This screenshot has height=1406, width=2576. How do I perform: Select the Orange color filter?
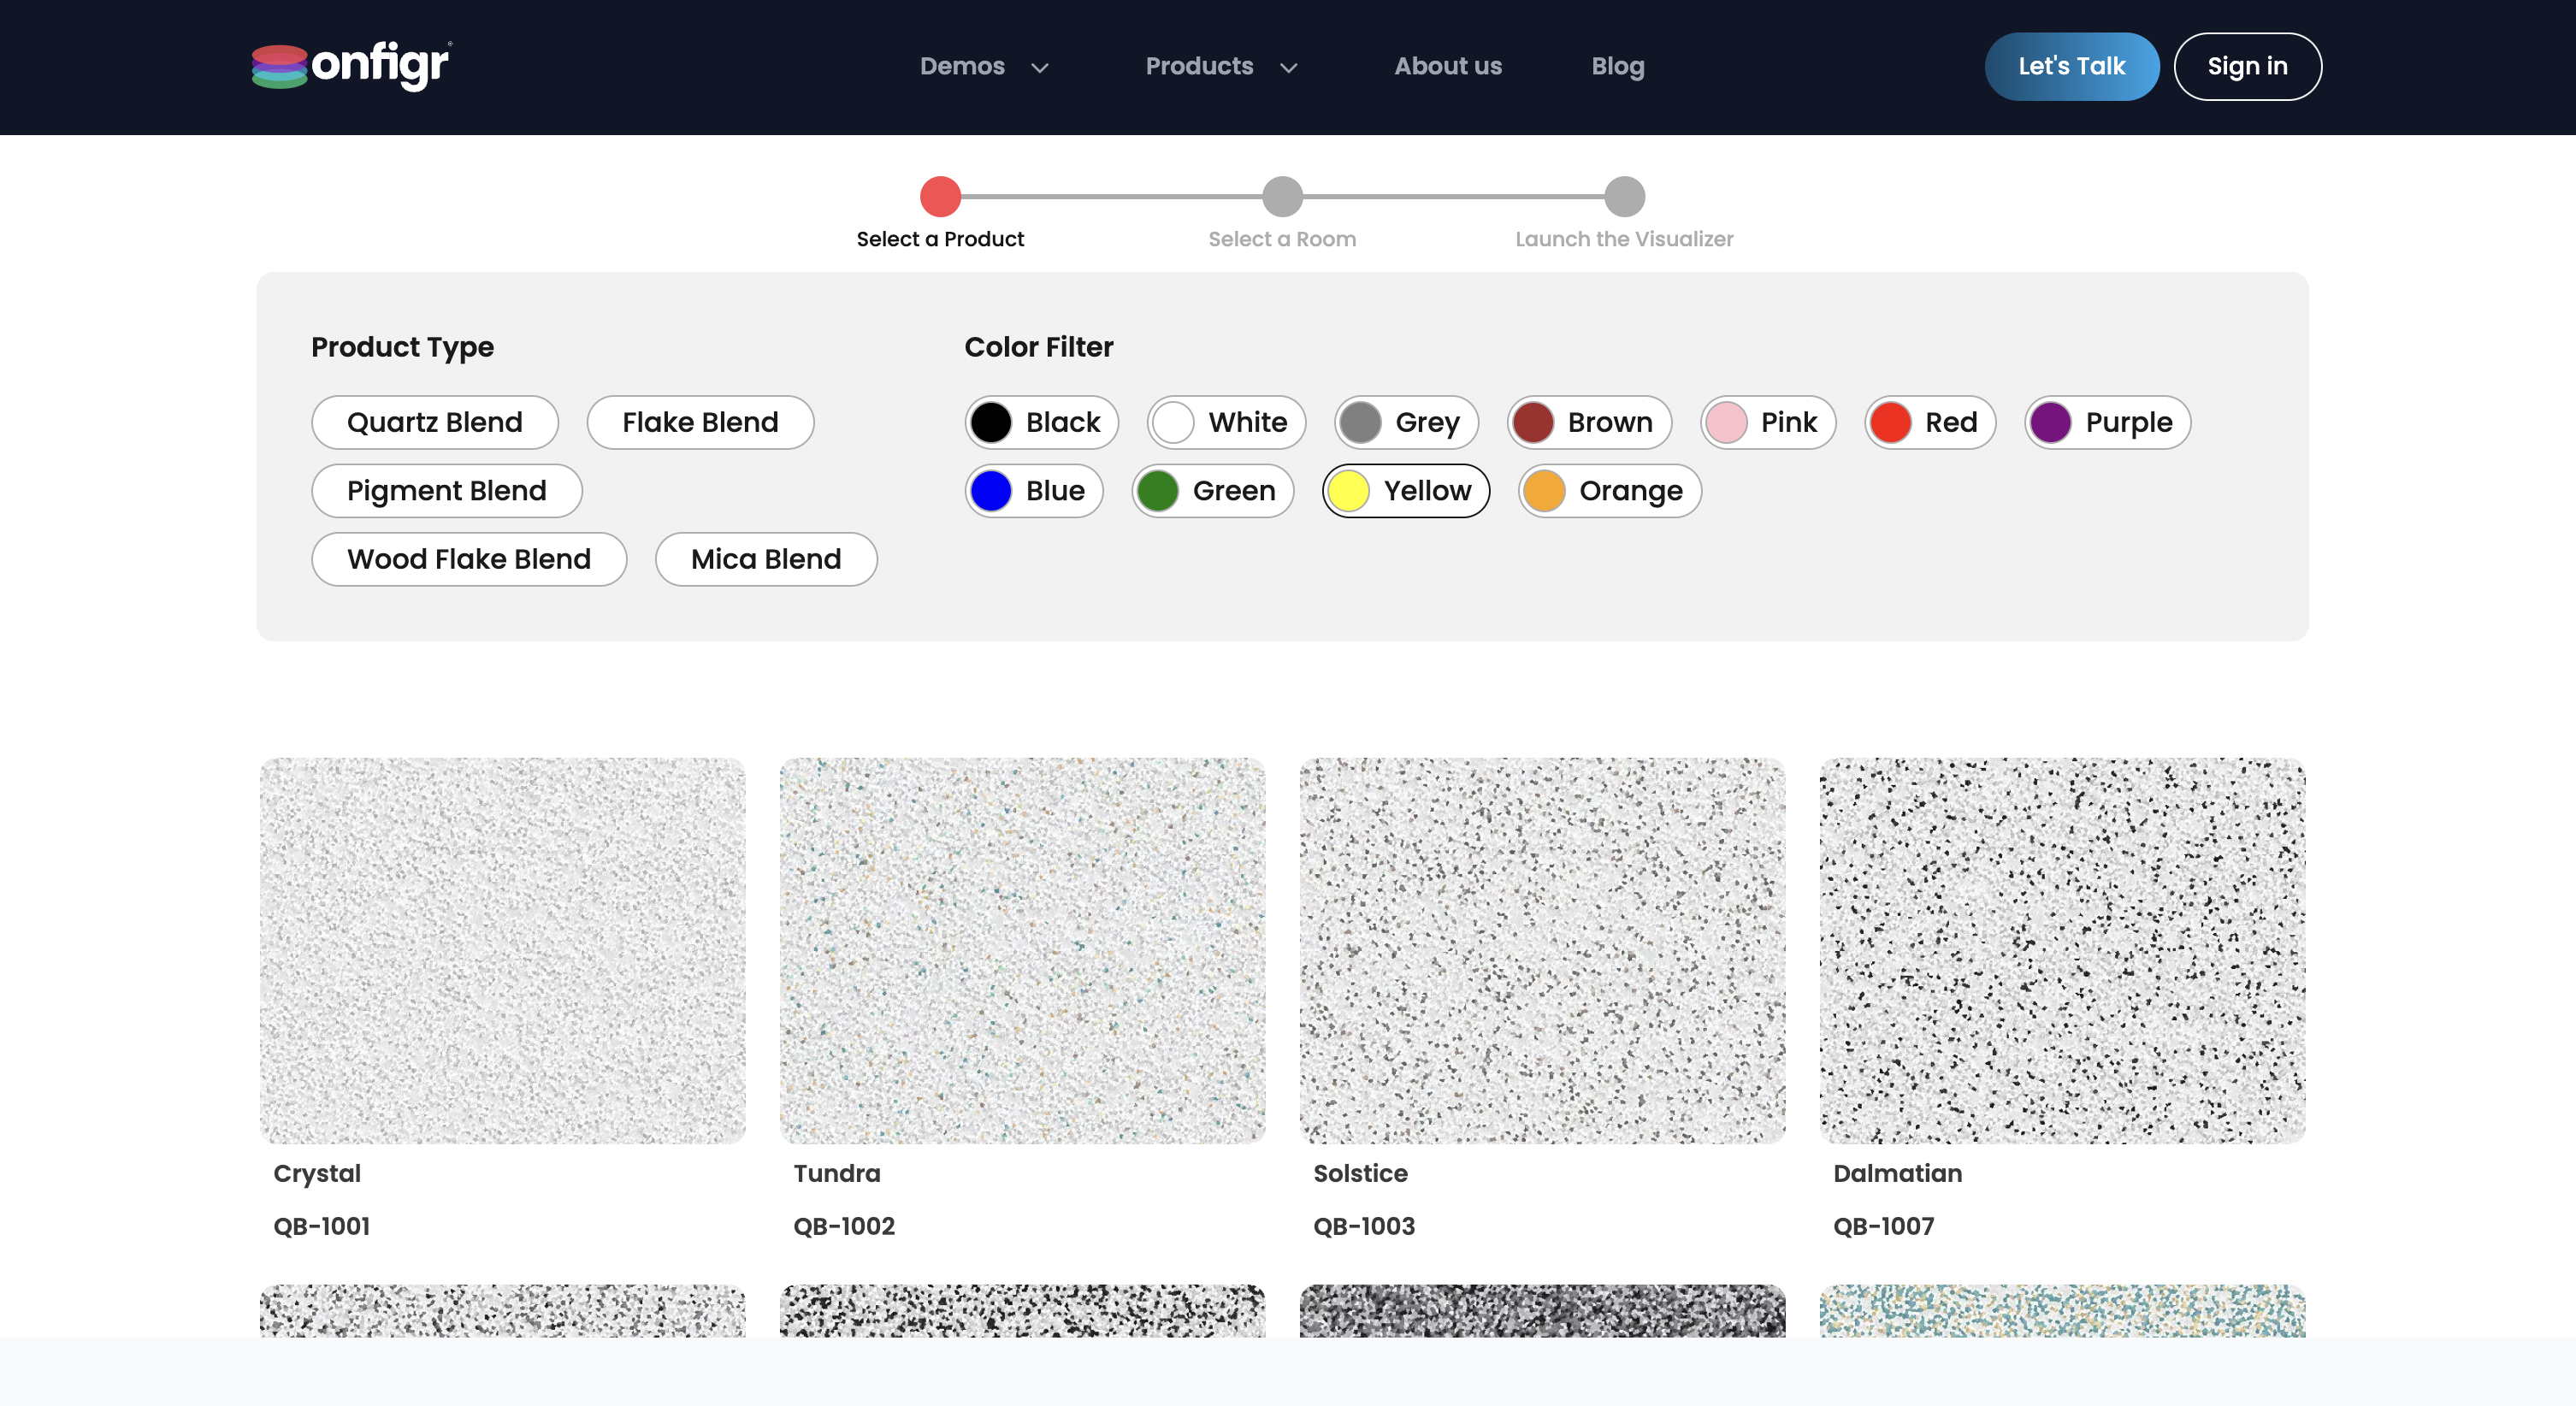(1609, 491)
